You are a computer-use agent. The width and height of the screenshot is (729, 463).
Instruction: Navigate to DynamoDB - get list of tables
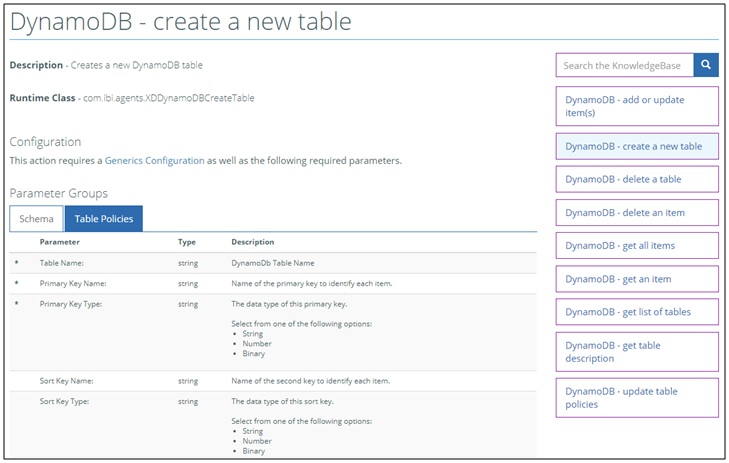click(637, 312)
